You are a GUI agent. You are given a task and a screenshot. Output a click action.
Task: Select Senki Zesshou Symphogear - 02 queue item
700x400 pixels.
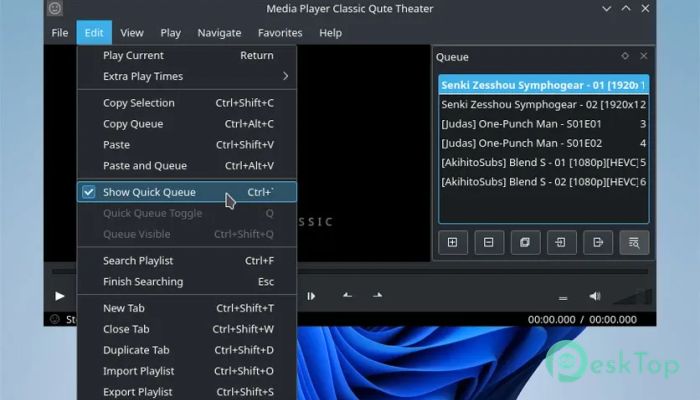pyautogui.click(x=543, y=104)
